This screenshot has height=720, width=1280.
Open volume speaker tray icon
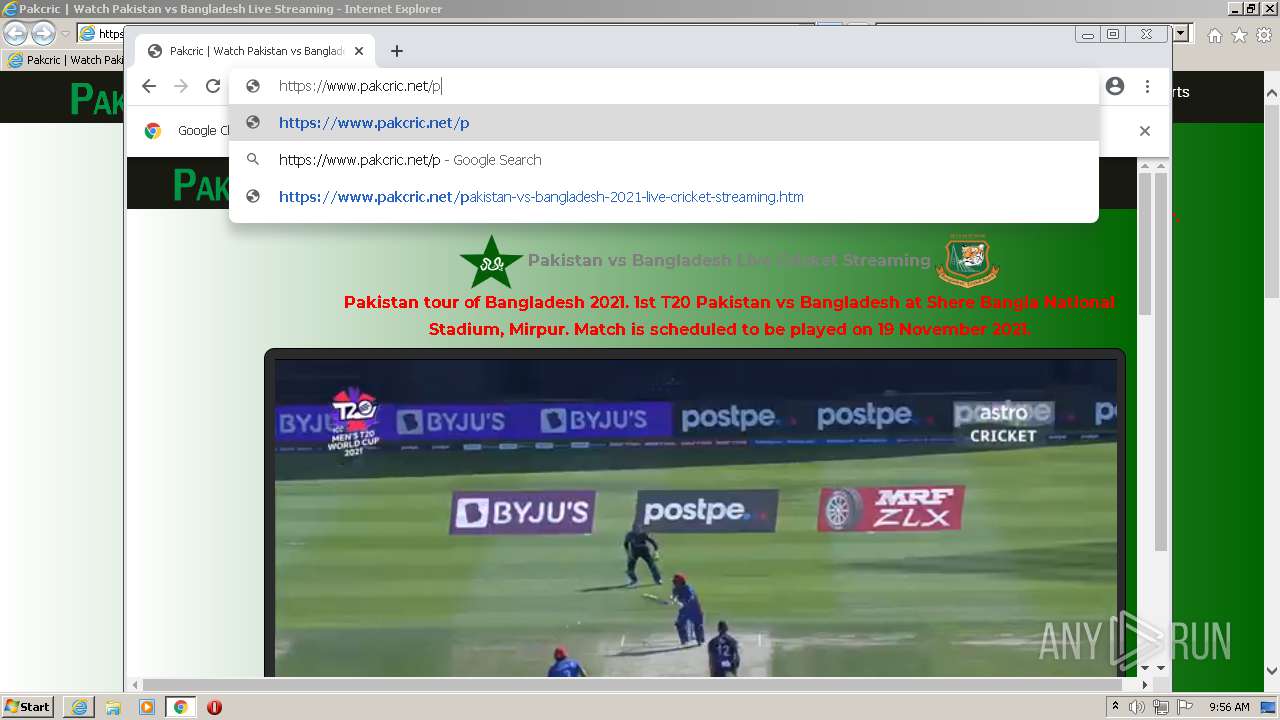pos(1137,707)
